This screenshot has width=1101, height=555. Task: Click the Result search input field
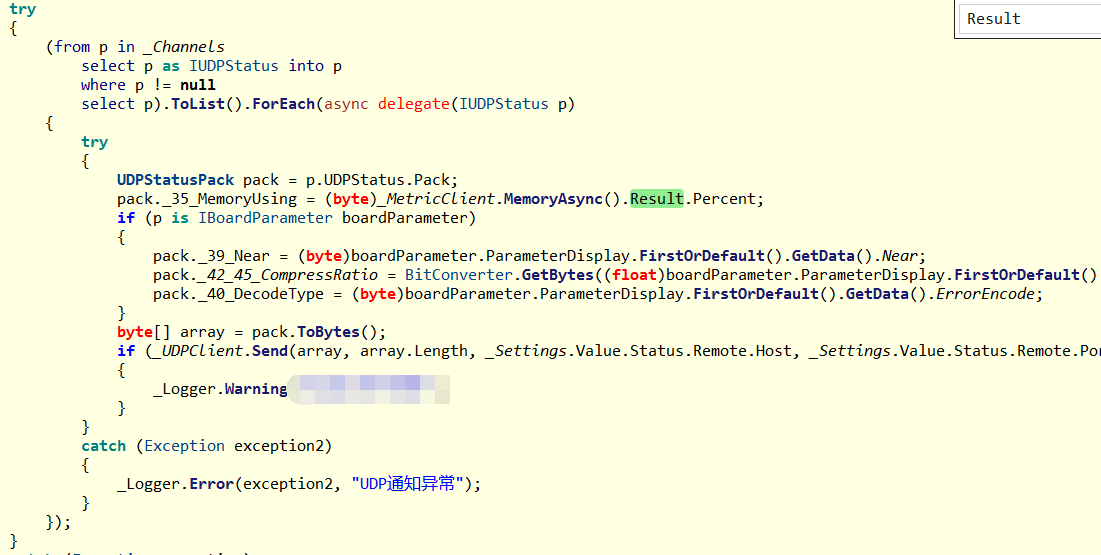tap(1028, 19)
